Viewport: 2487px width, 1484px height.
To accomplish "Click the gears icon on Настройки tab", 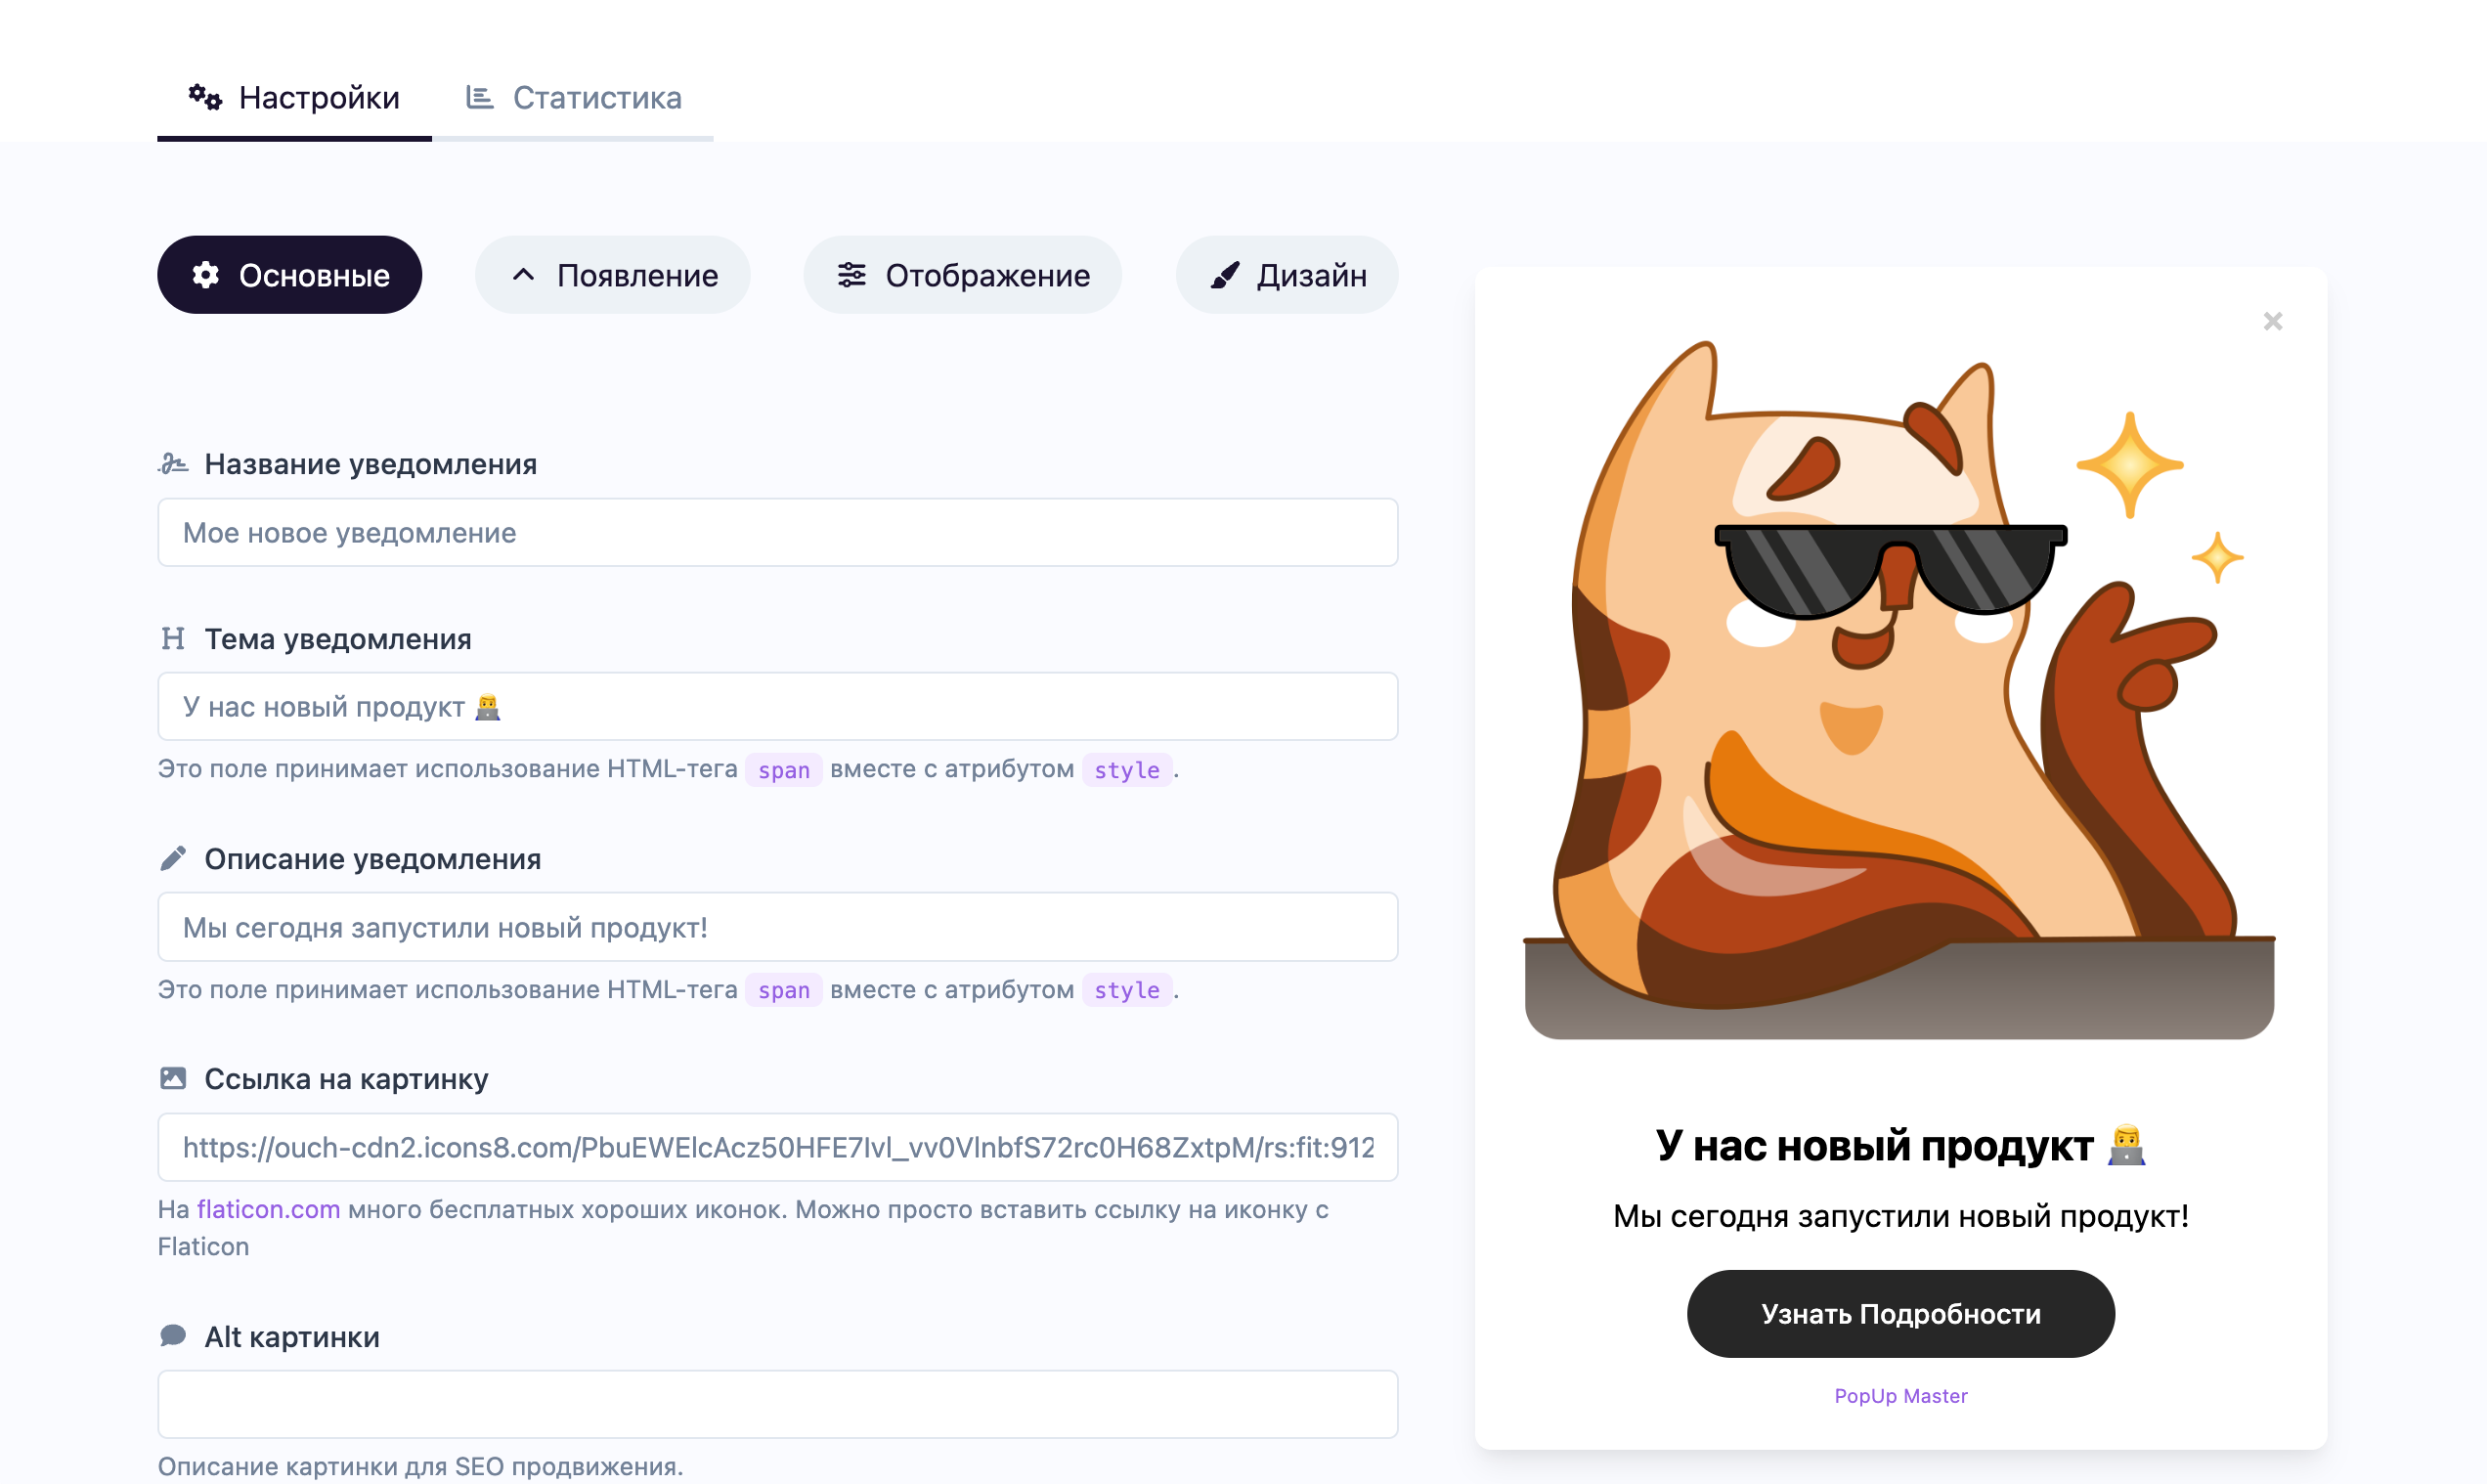I will coord(205,97).
